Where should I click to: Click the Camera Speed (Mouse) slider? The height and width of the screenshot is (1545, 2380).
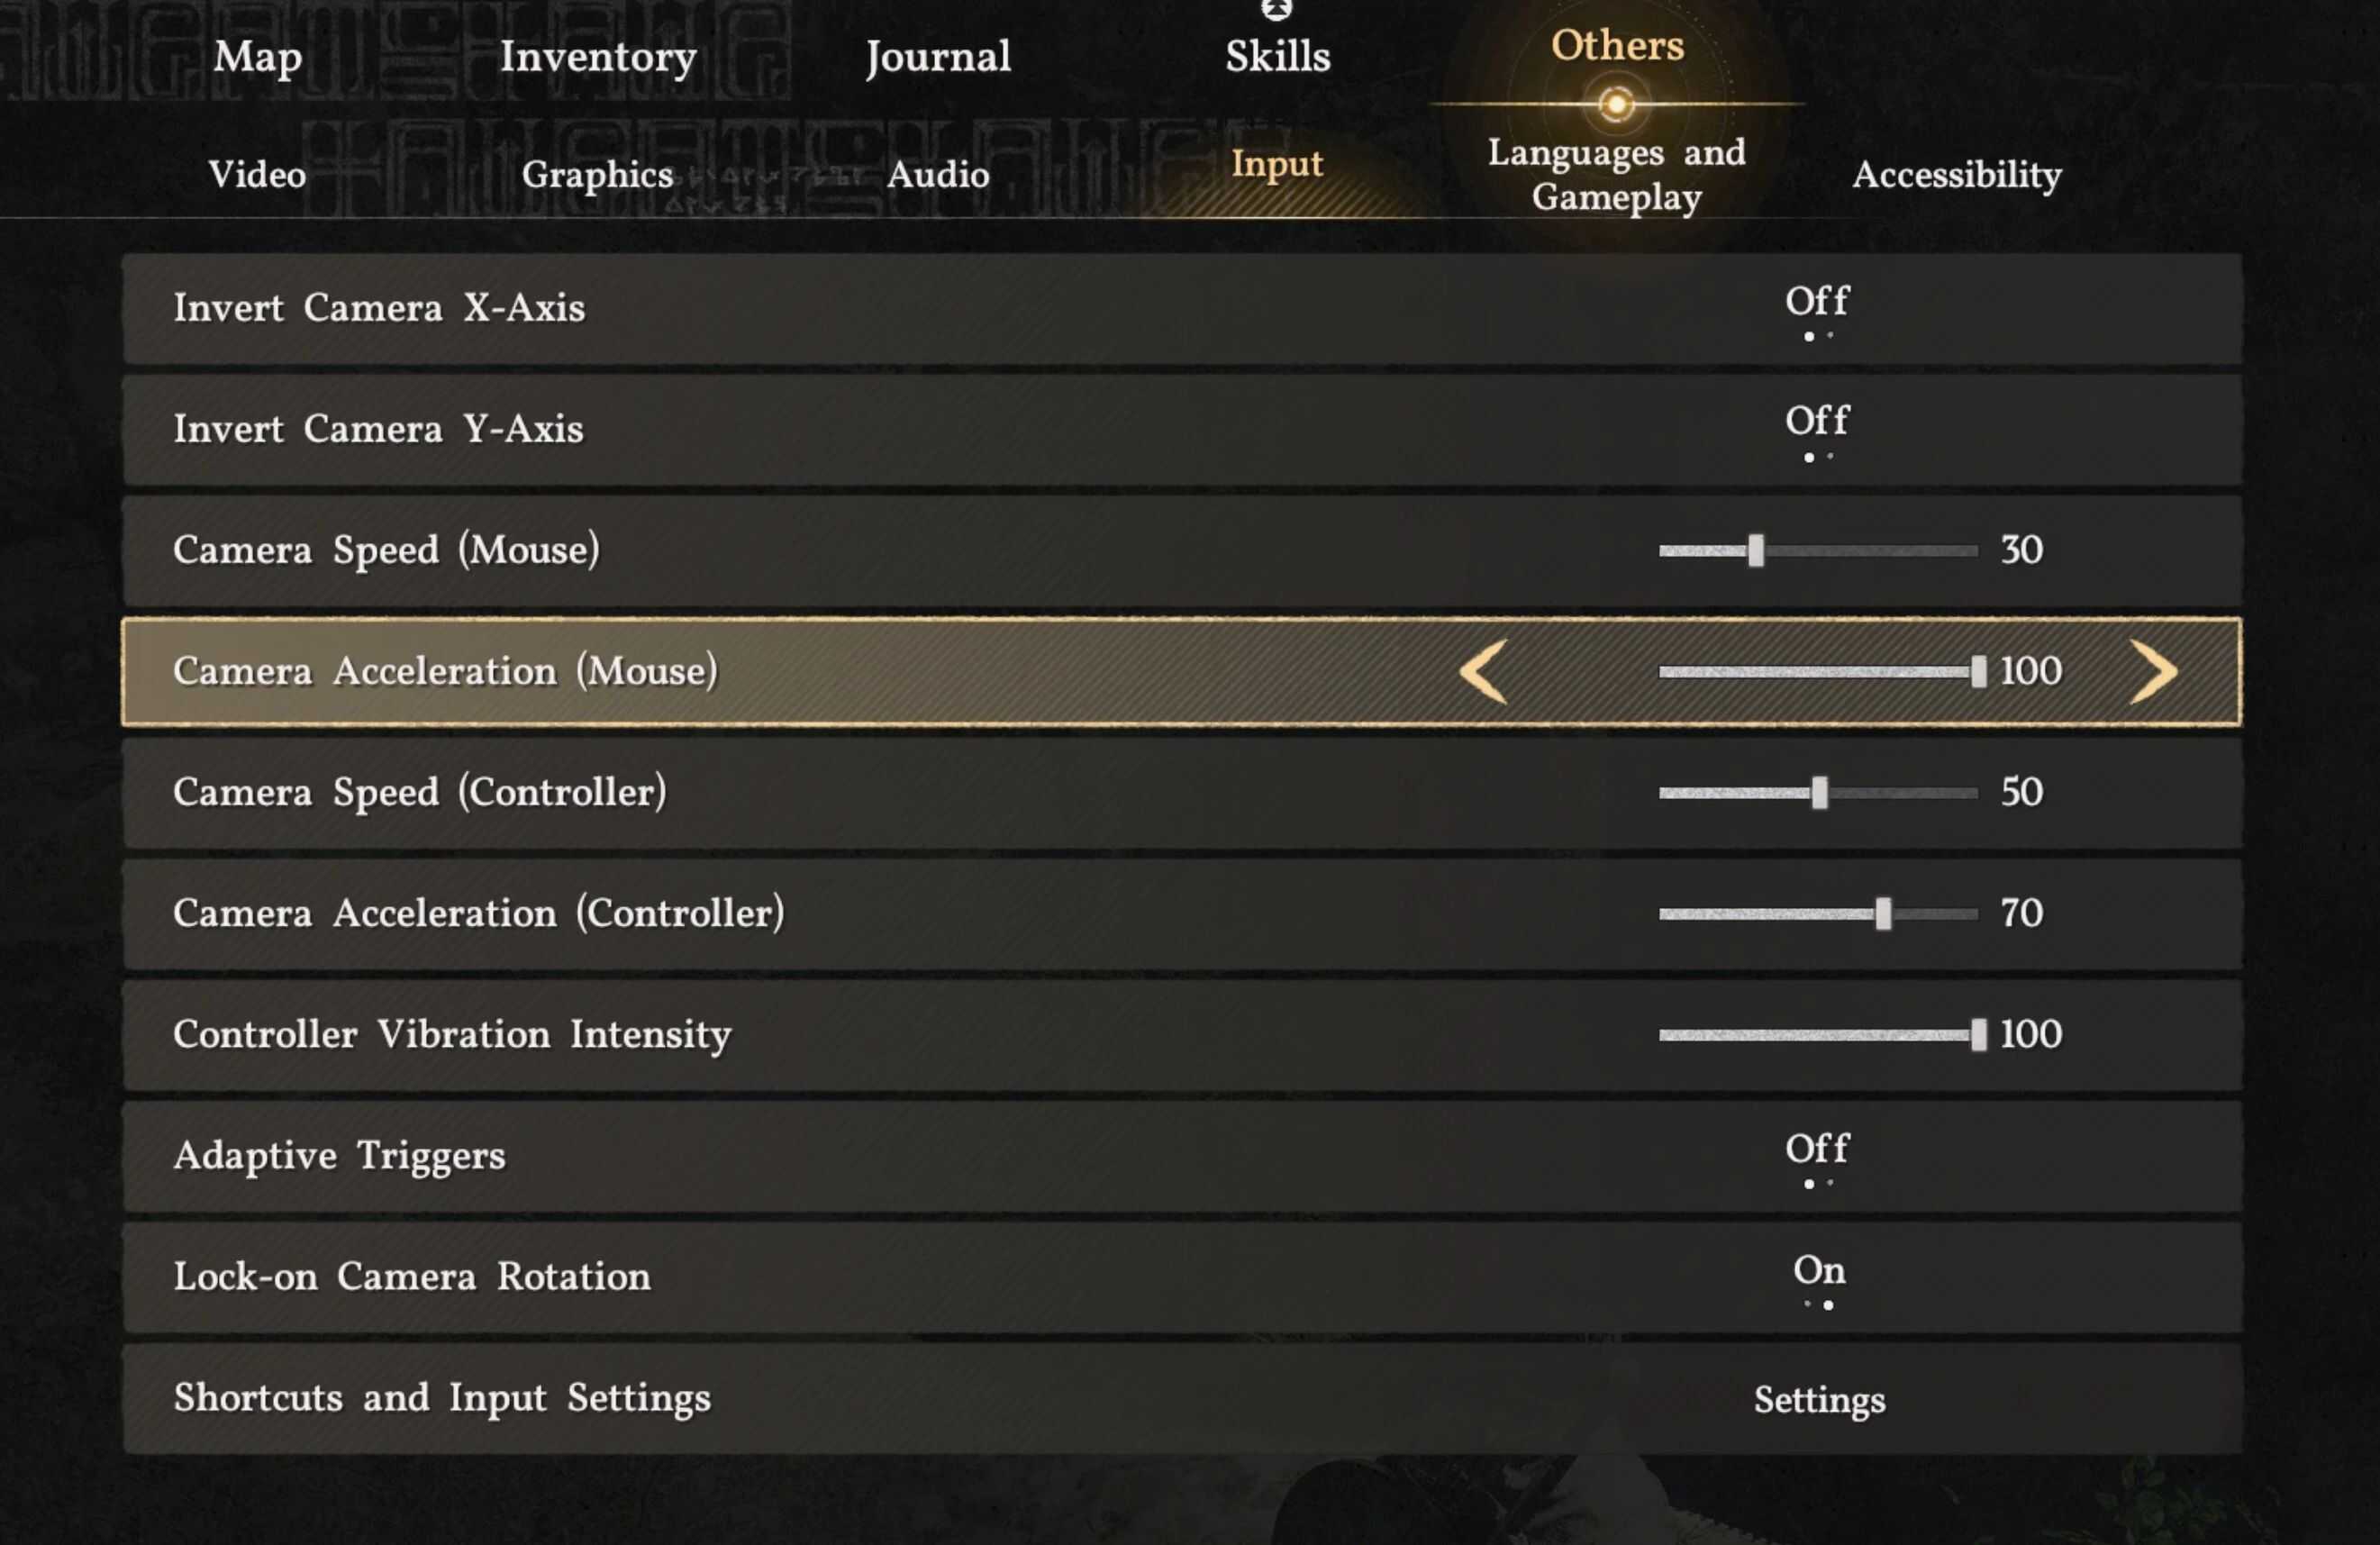tap(1757, 550)
